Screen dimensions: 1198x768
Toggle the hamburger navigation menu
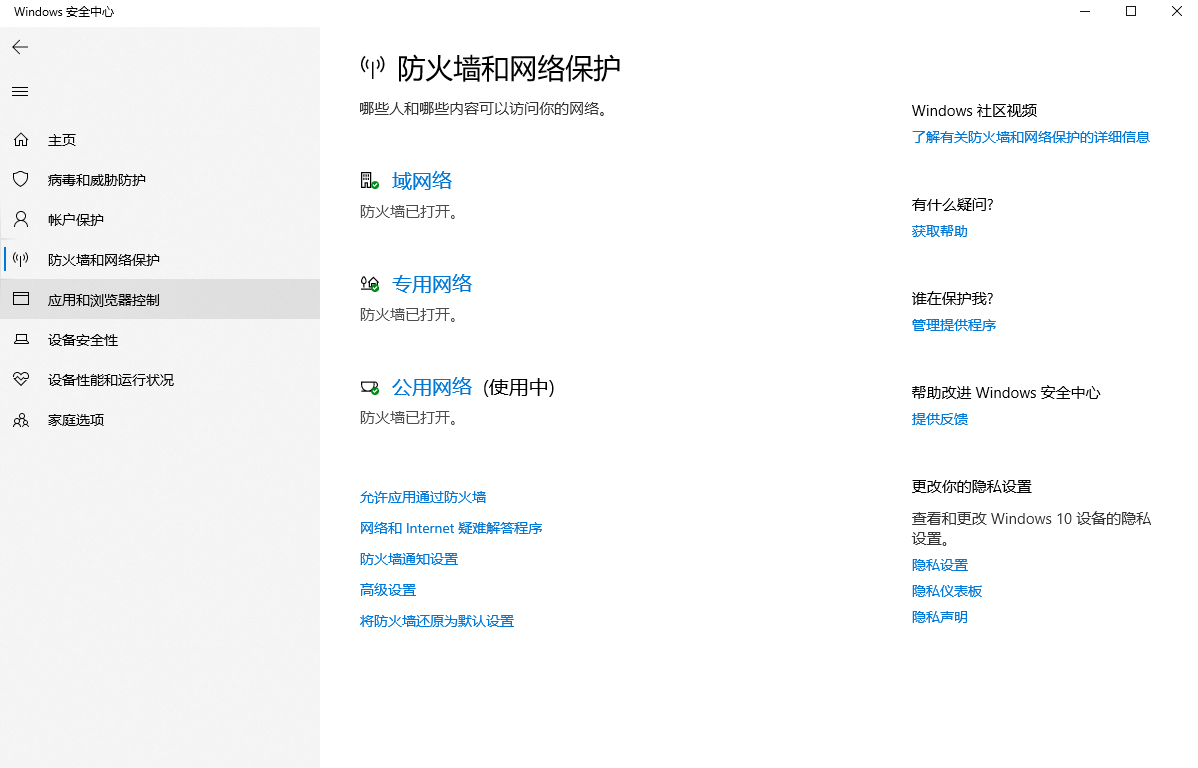point(21,92)
